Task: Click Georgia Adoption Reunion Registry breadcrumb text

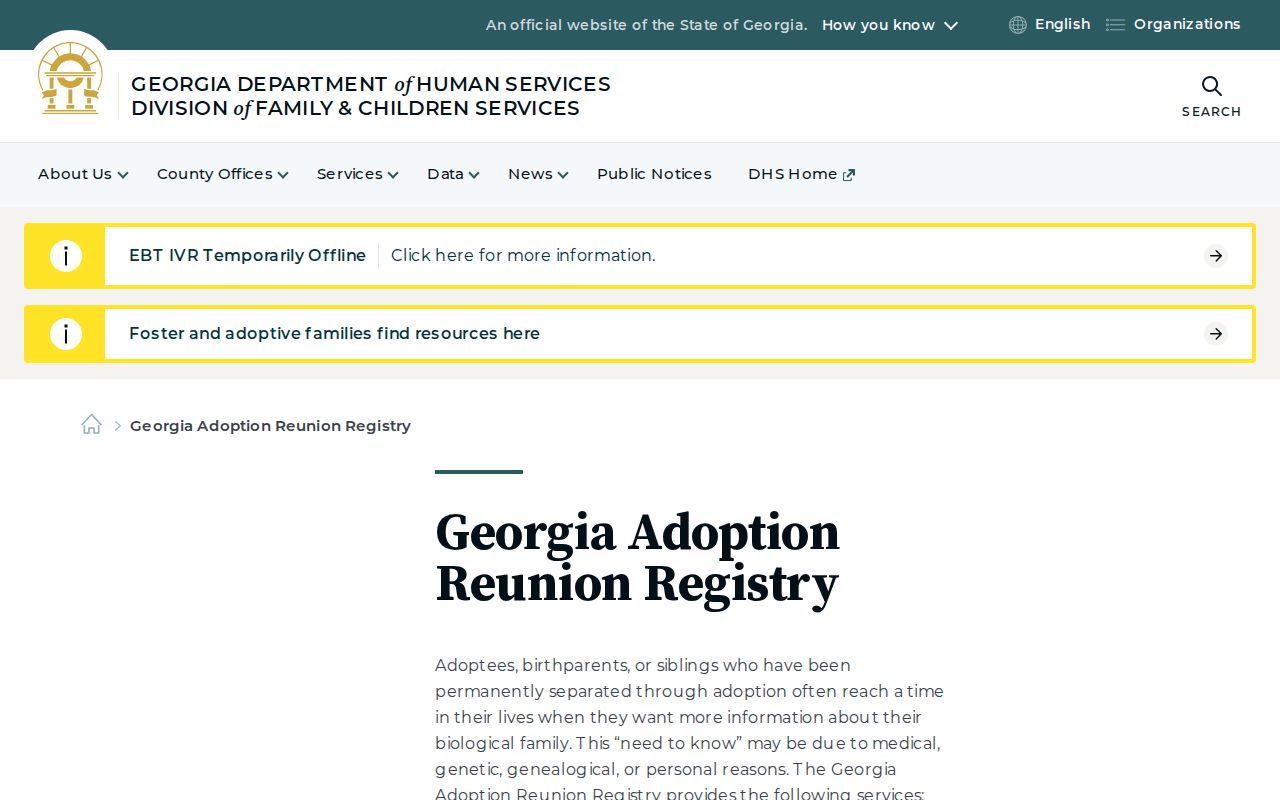Action: [x=270, y=426]
